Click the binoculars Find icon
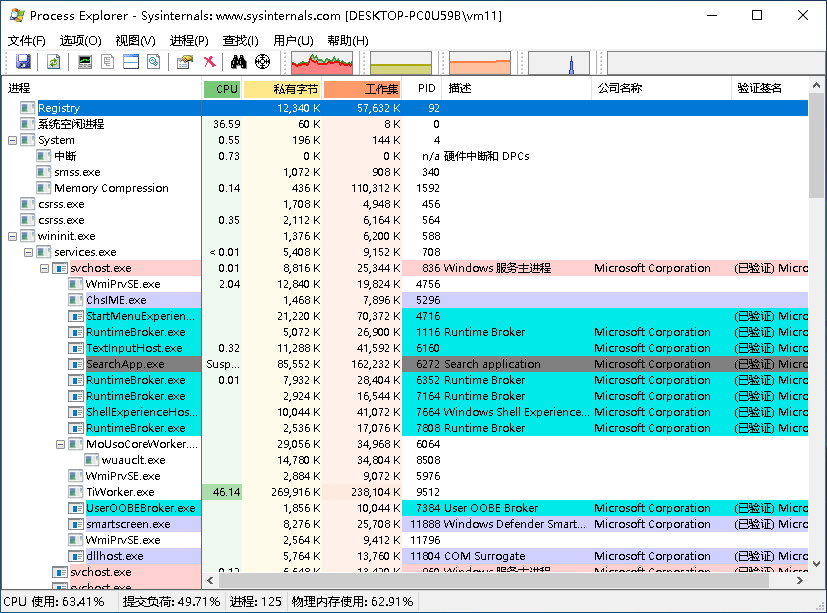Viewport: 827px width, 613px height. coord(238,62)
